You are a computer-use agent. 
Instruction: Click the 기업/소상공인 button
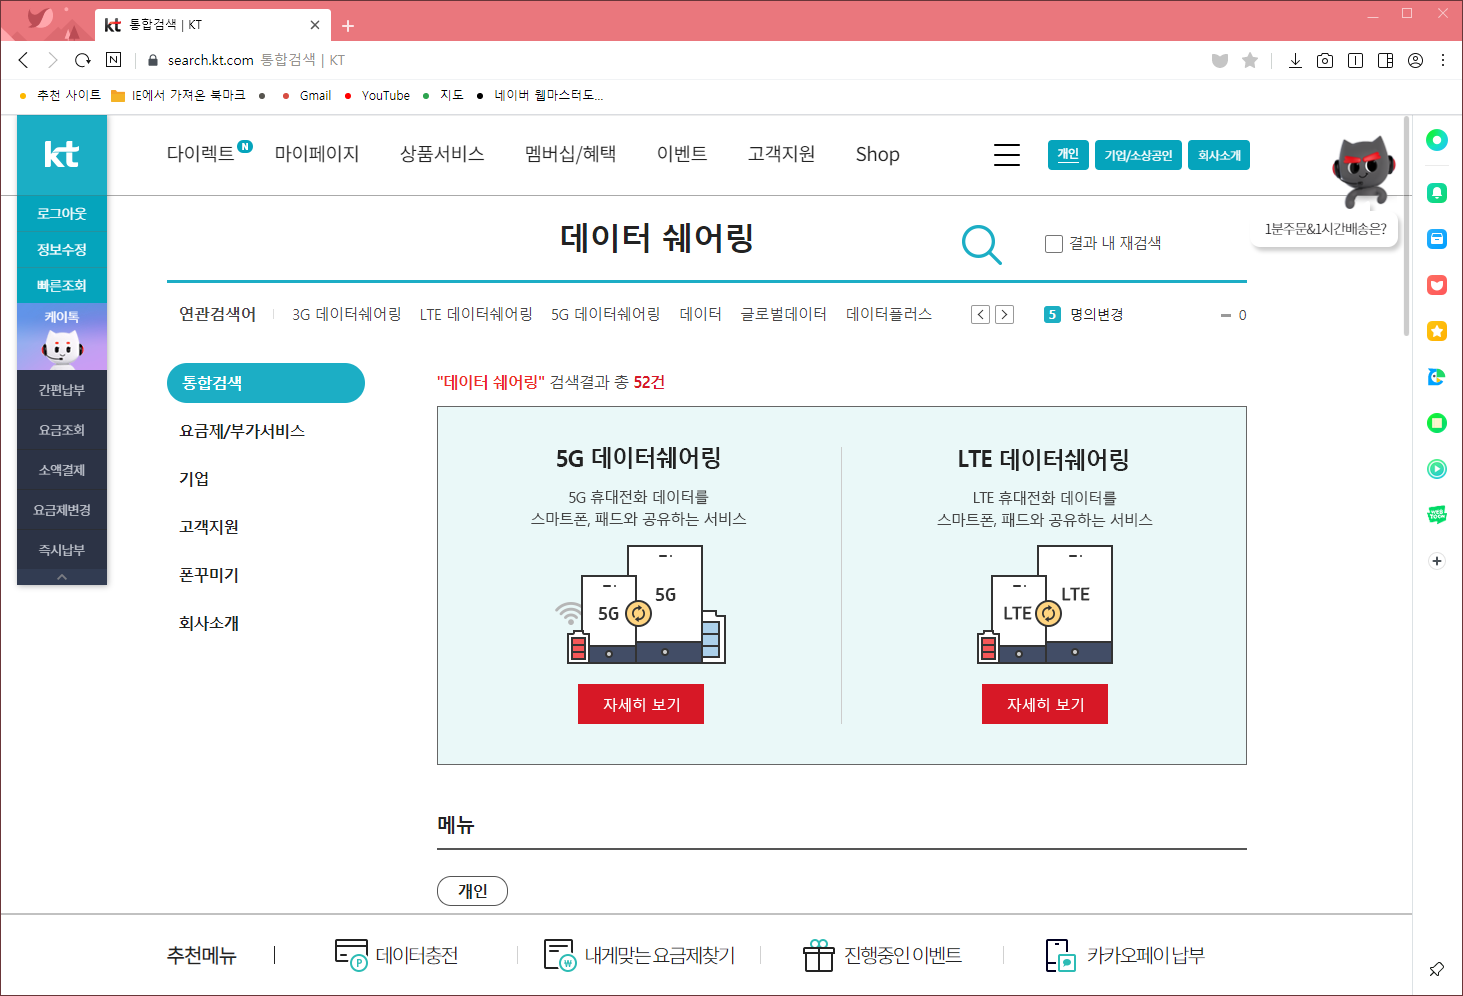pyautogui.click(x=1138, y=155)
